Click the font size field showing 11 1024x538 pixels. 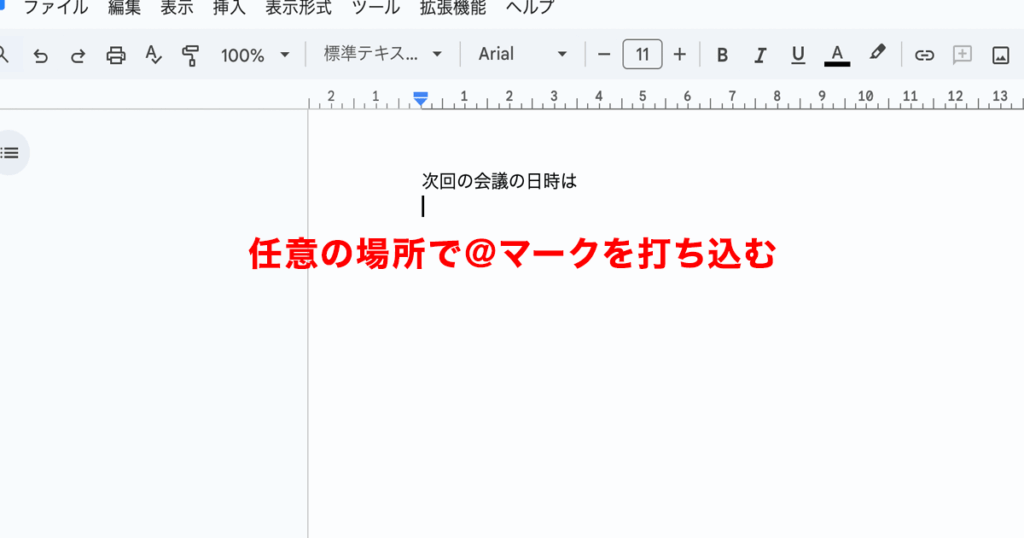tap(642, 55)
